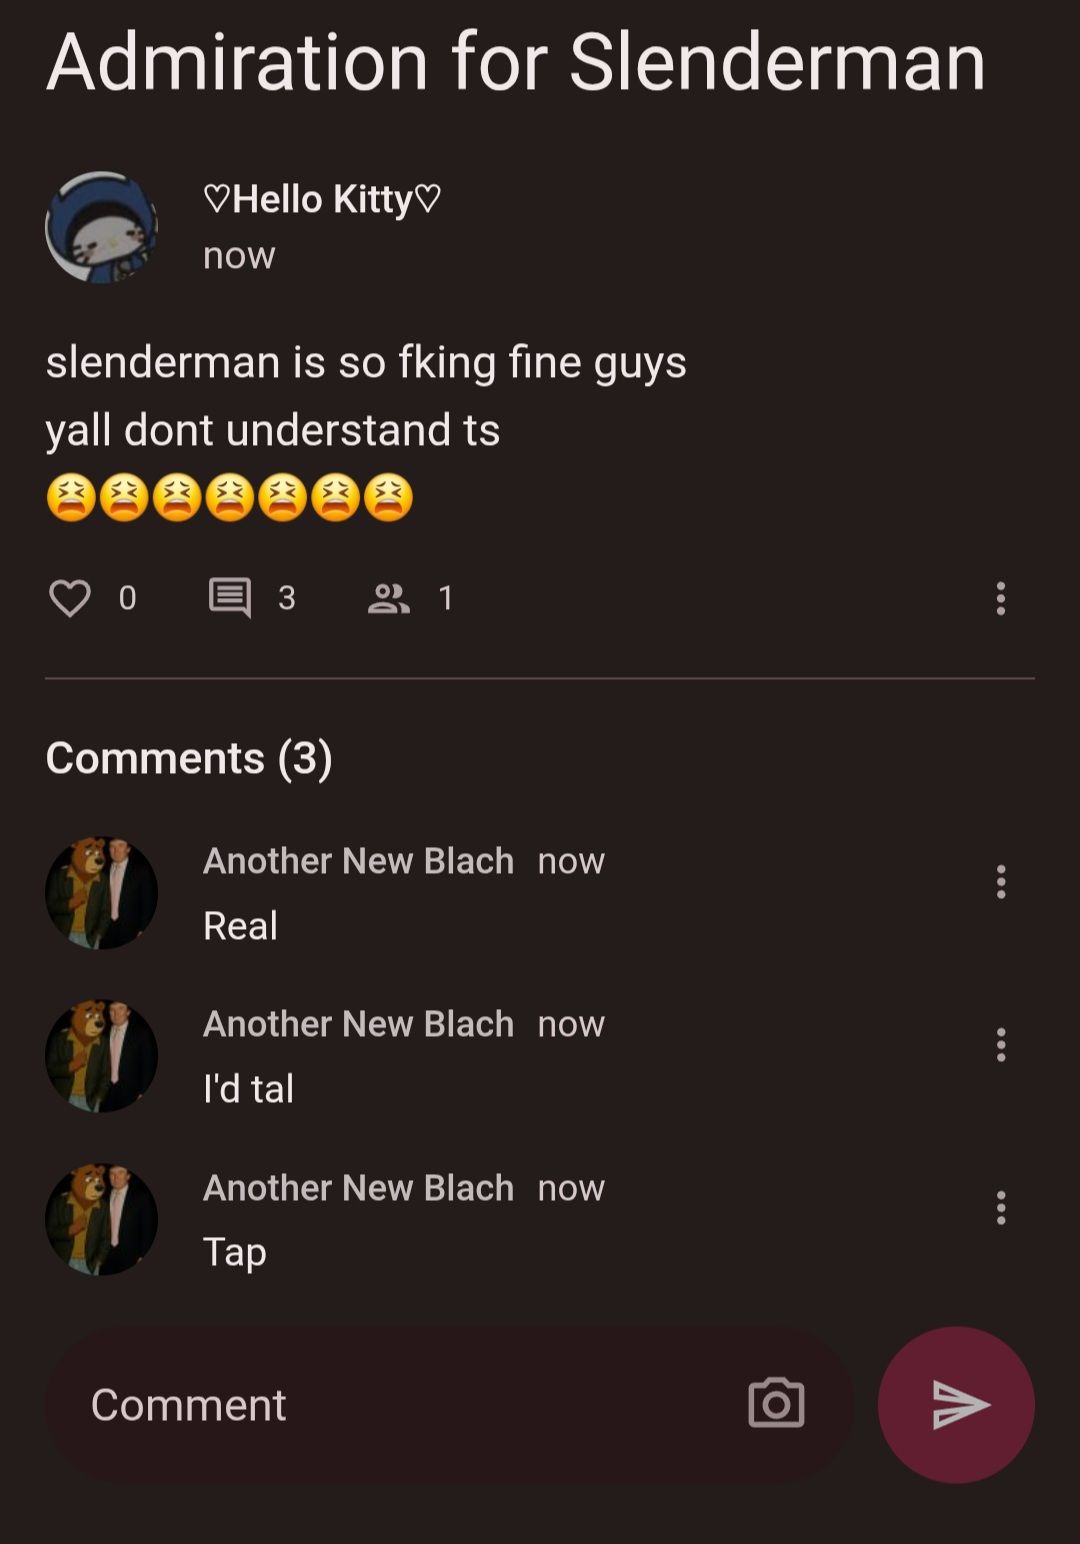Tap the avatar beside the "Real" comment

click(x=101, y=893)
